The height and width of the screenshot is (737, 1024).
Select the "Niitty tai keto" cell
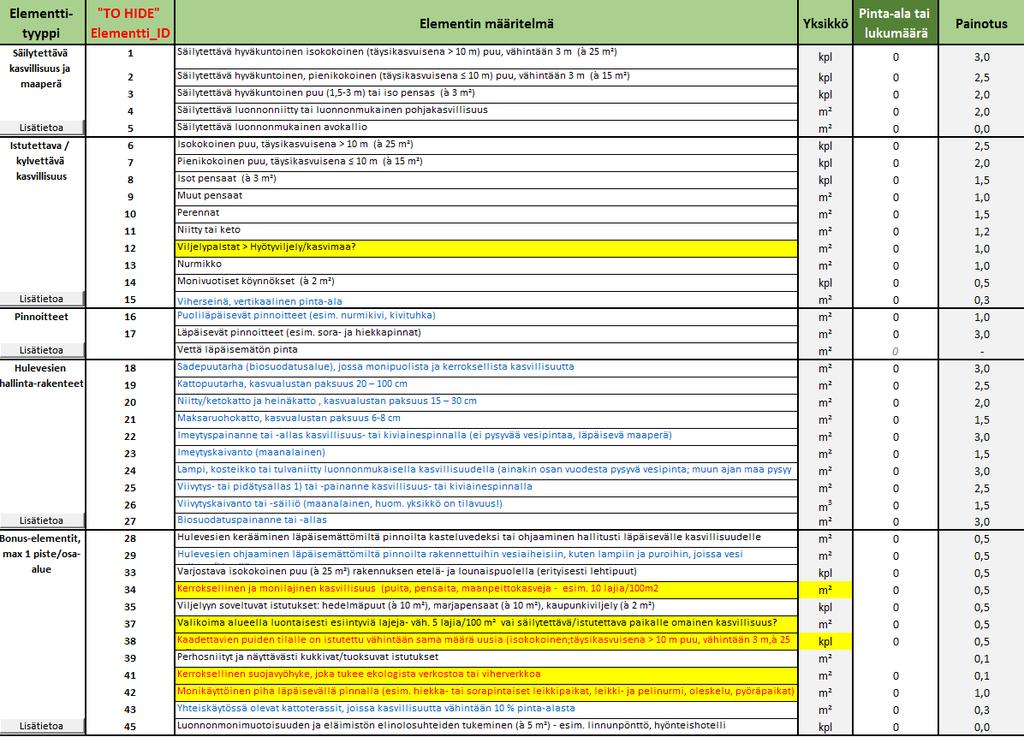pyautogui.click(x=487, y=230)
